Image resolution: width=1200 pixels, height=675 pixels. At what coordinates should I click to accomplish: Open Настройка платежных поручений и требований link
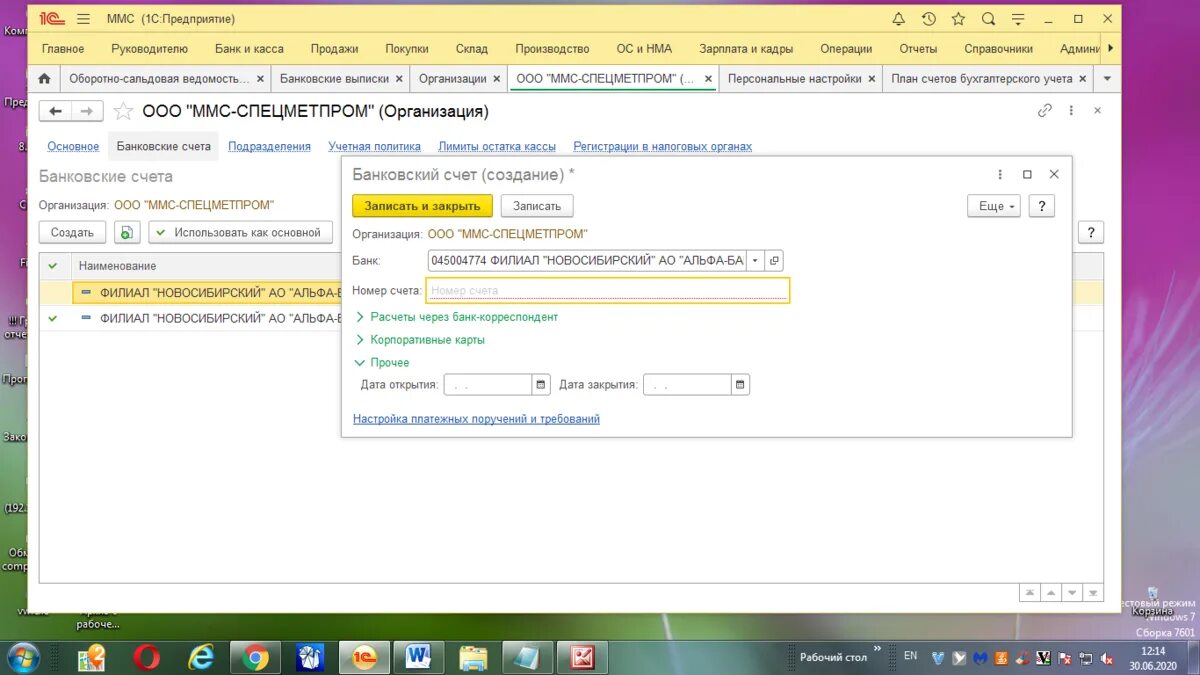476,419
